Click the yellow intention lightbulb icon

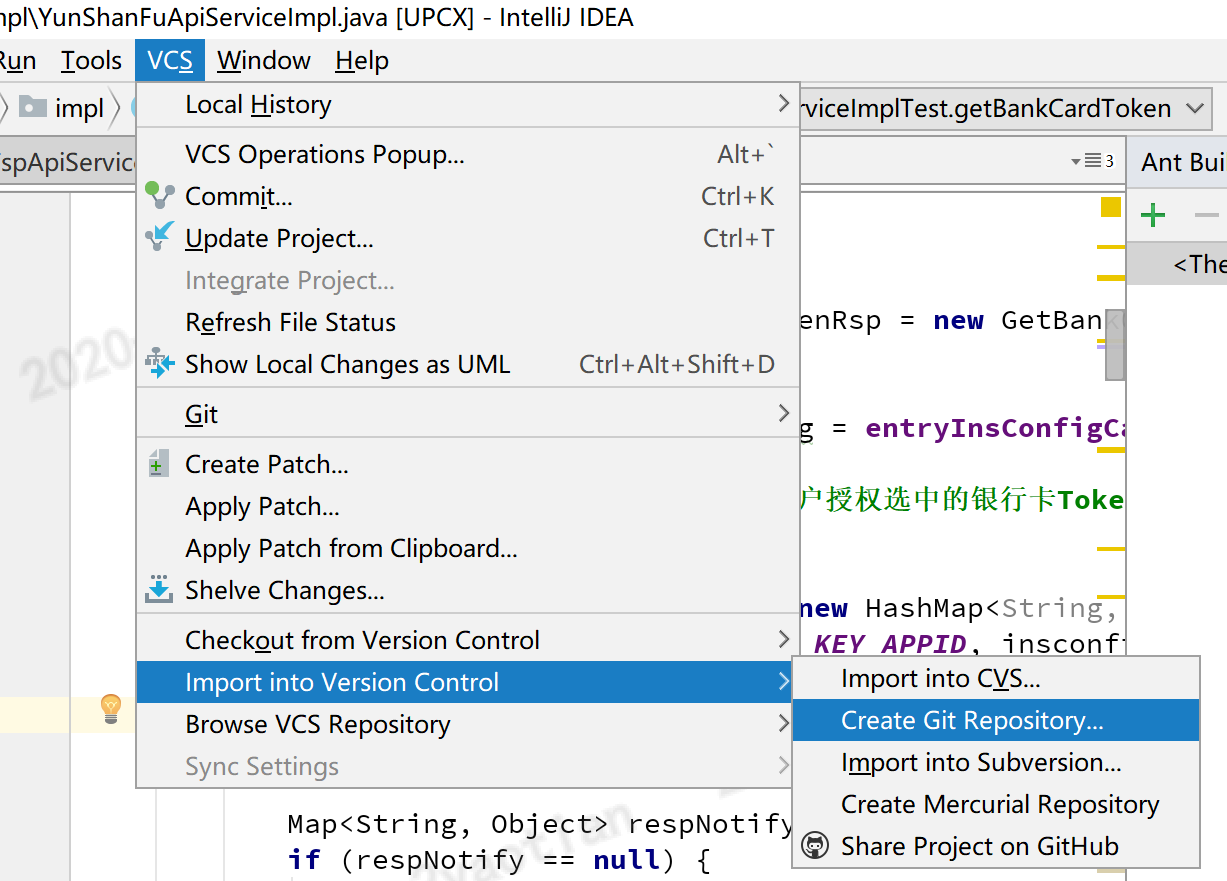pyautogui.click(x=111, y=709)
